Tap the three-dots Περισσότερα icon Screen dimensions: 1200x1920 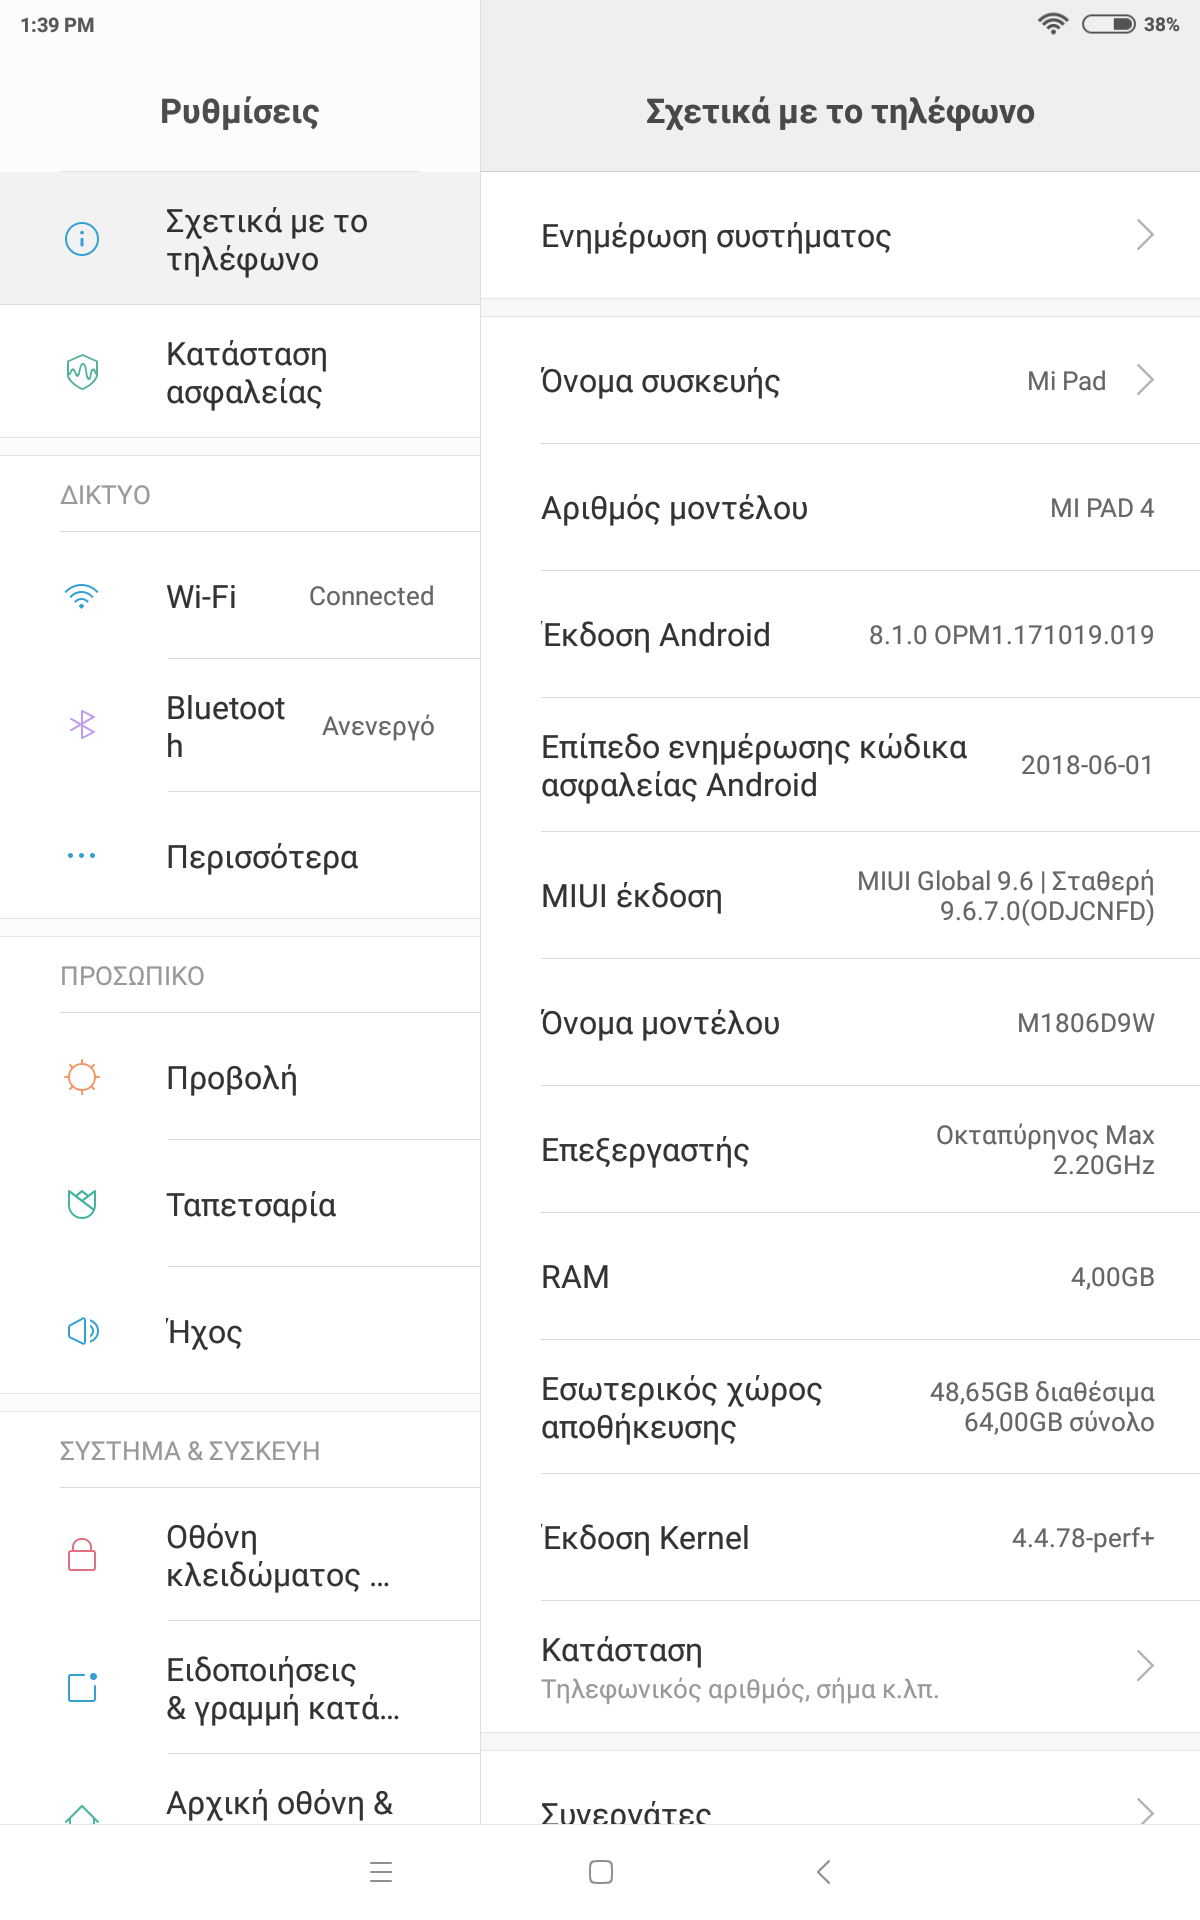(82, 856)
